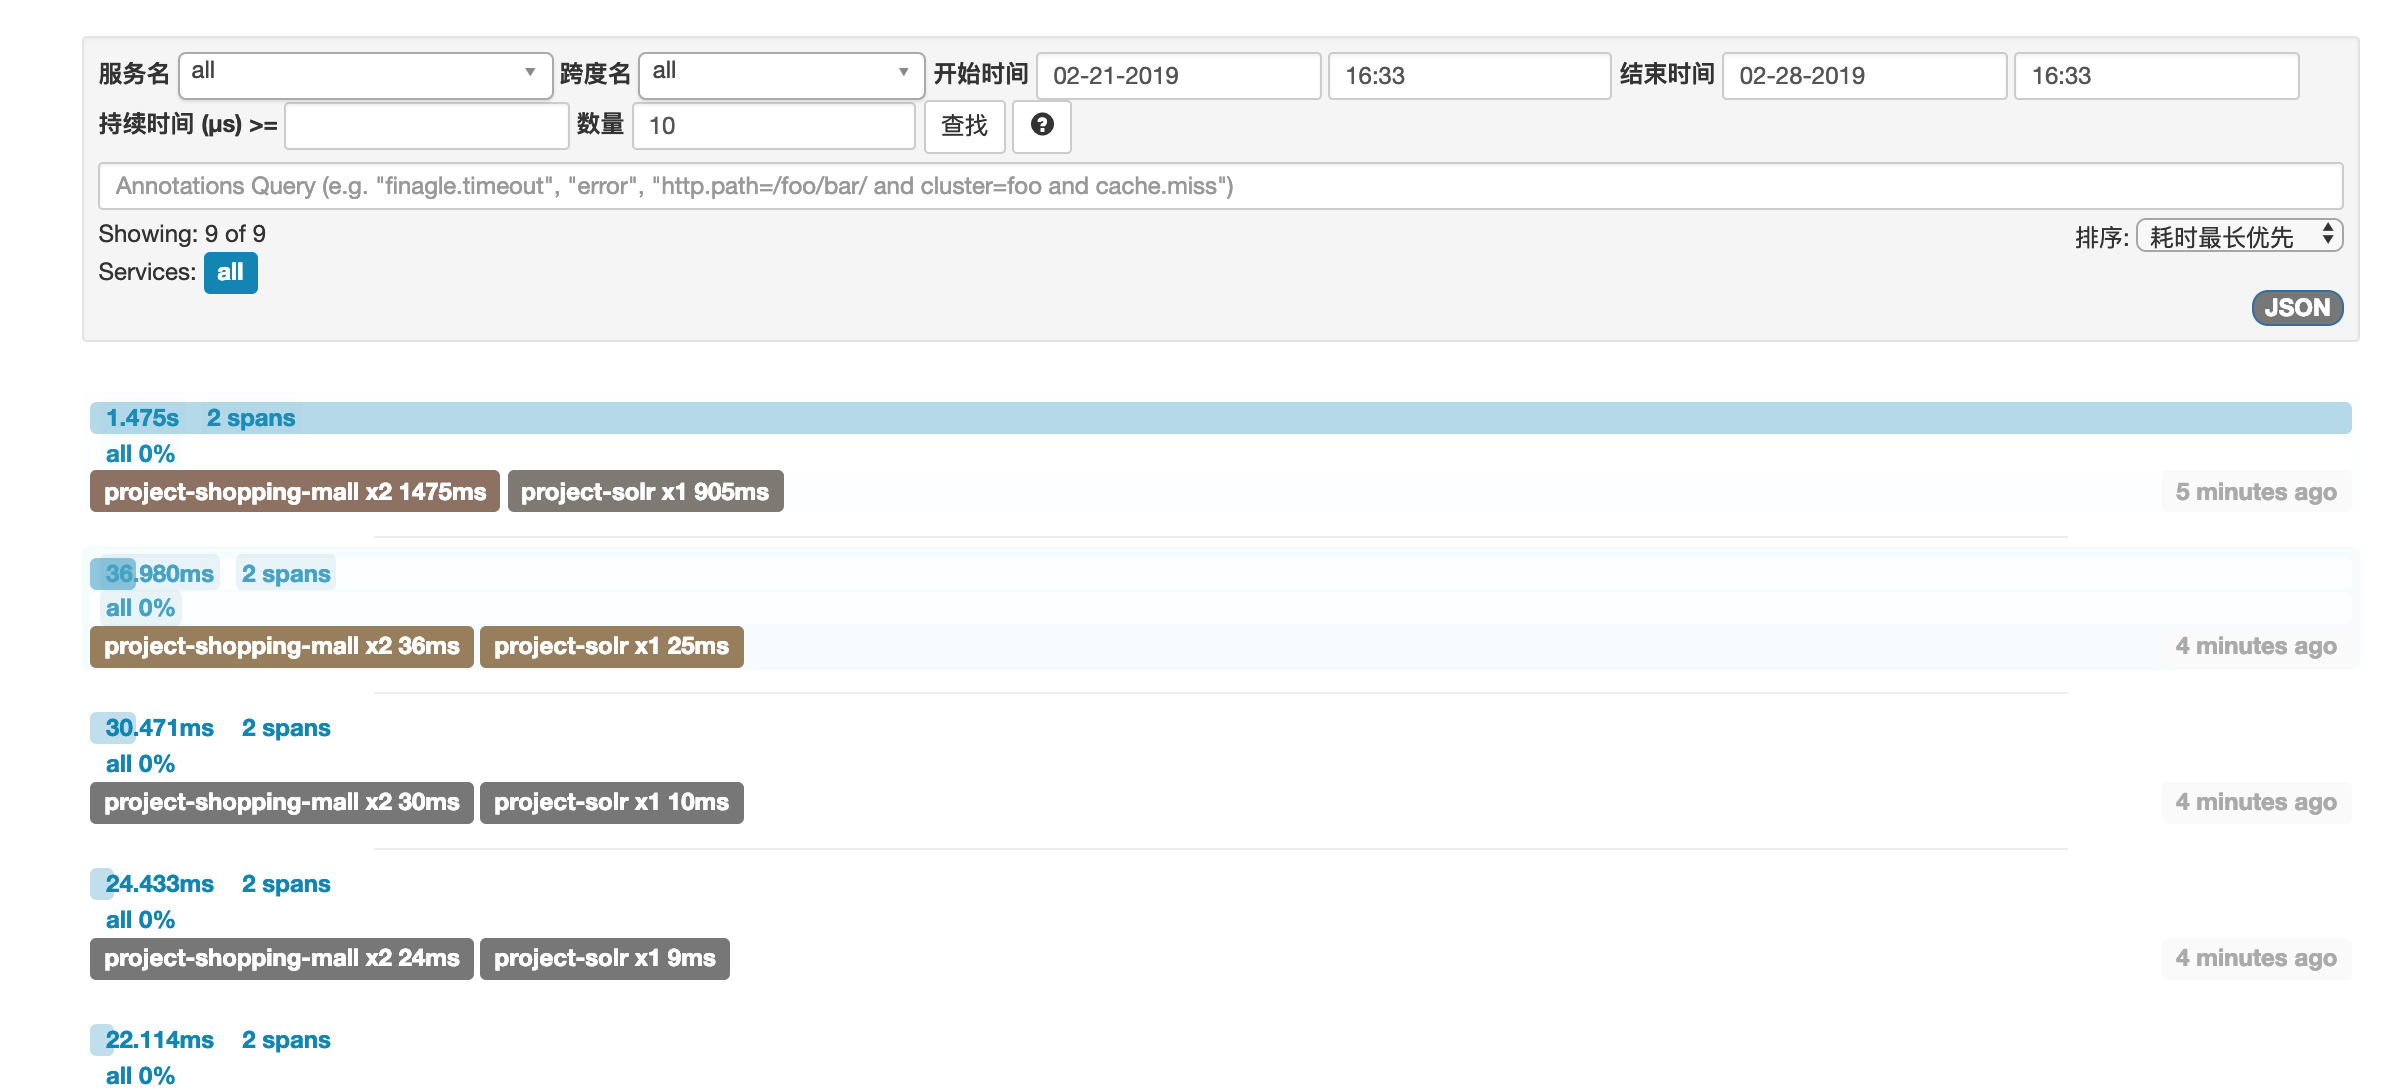Click the question mark help icon
Viewport: 2404px width, 1090px height.
coord(1041,125)
